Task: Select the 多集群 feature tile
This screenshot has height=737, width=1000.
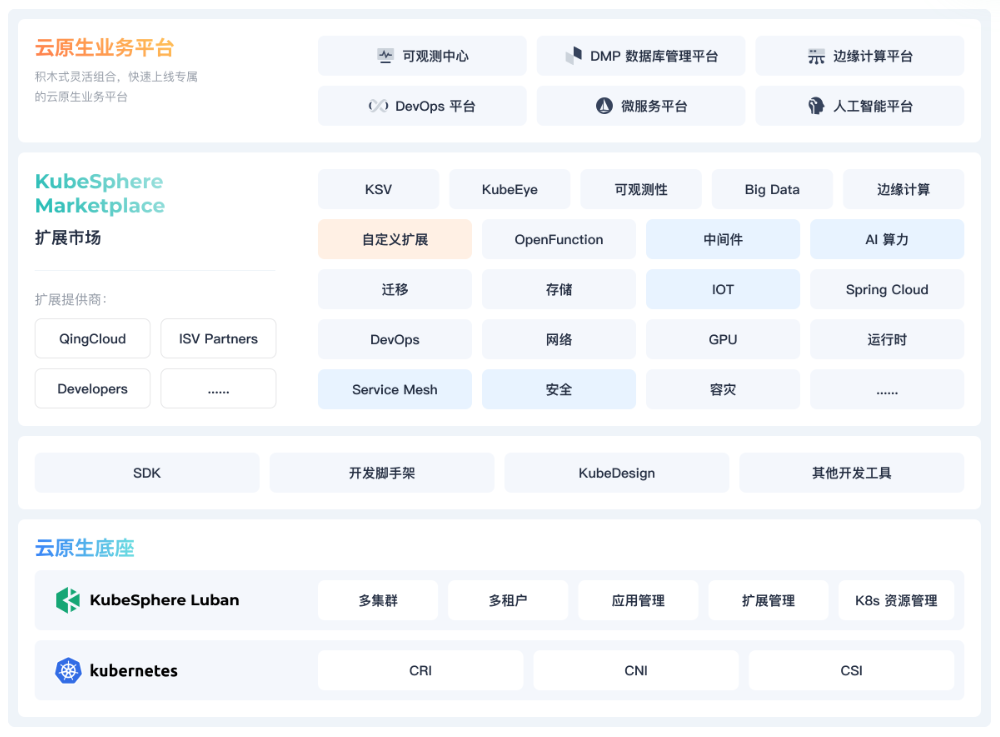Action: 378,600
